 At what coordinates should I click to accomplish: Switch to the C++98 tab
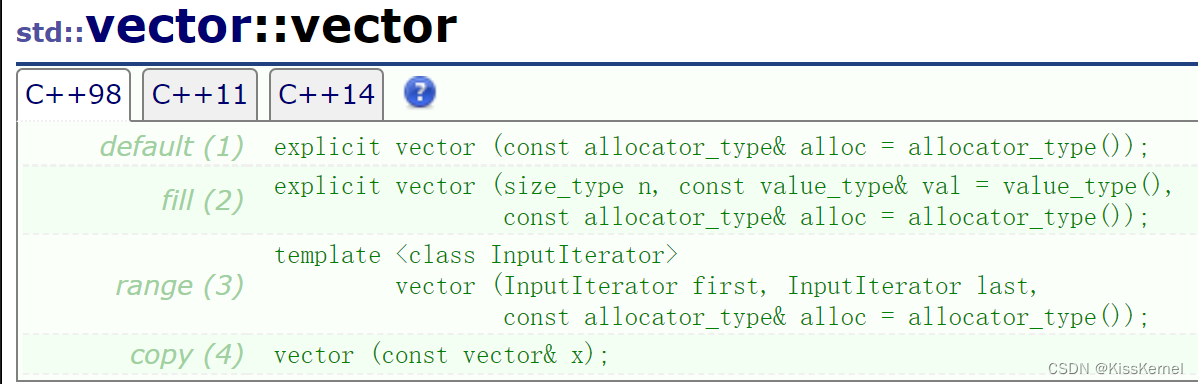(73, 95)
